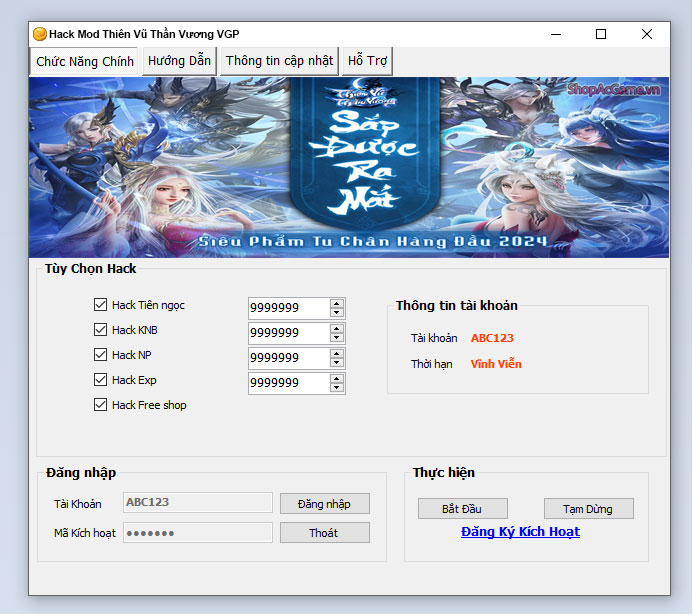Click the ABC123 account name text

[492, 338]
